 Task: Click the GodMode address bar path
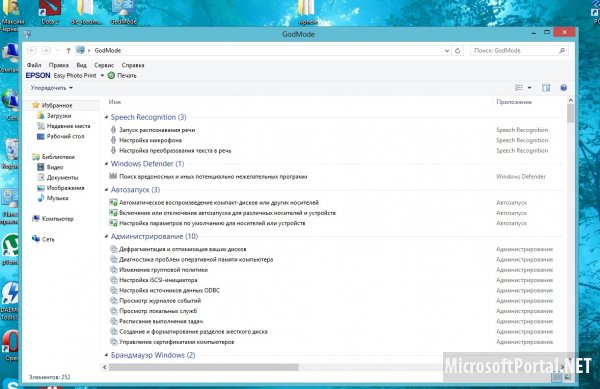pos(108,50)
